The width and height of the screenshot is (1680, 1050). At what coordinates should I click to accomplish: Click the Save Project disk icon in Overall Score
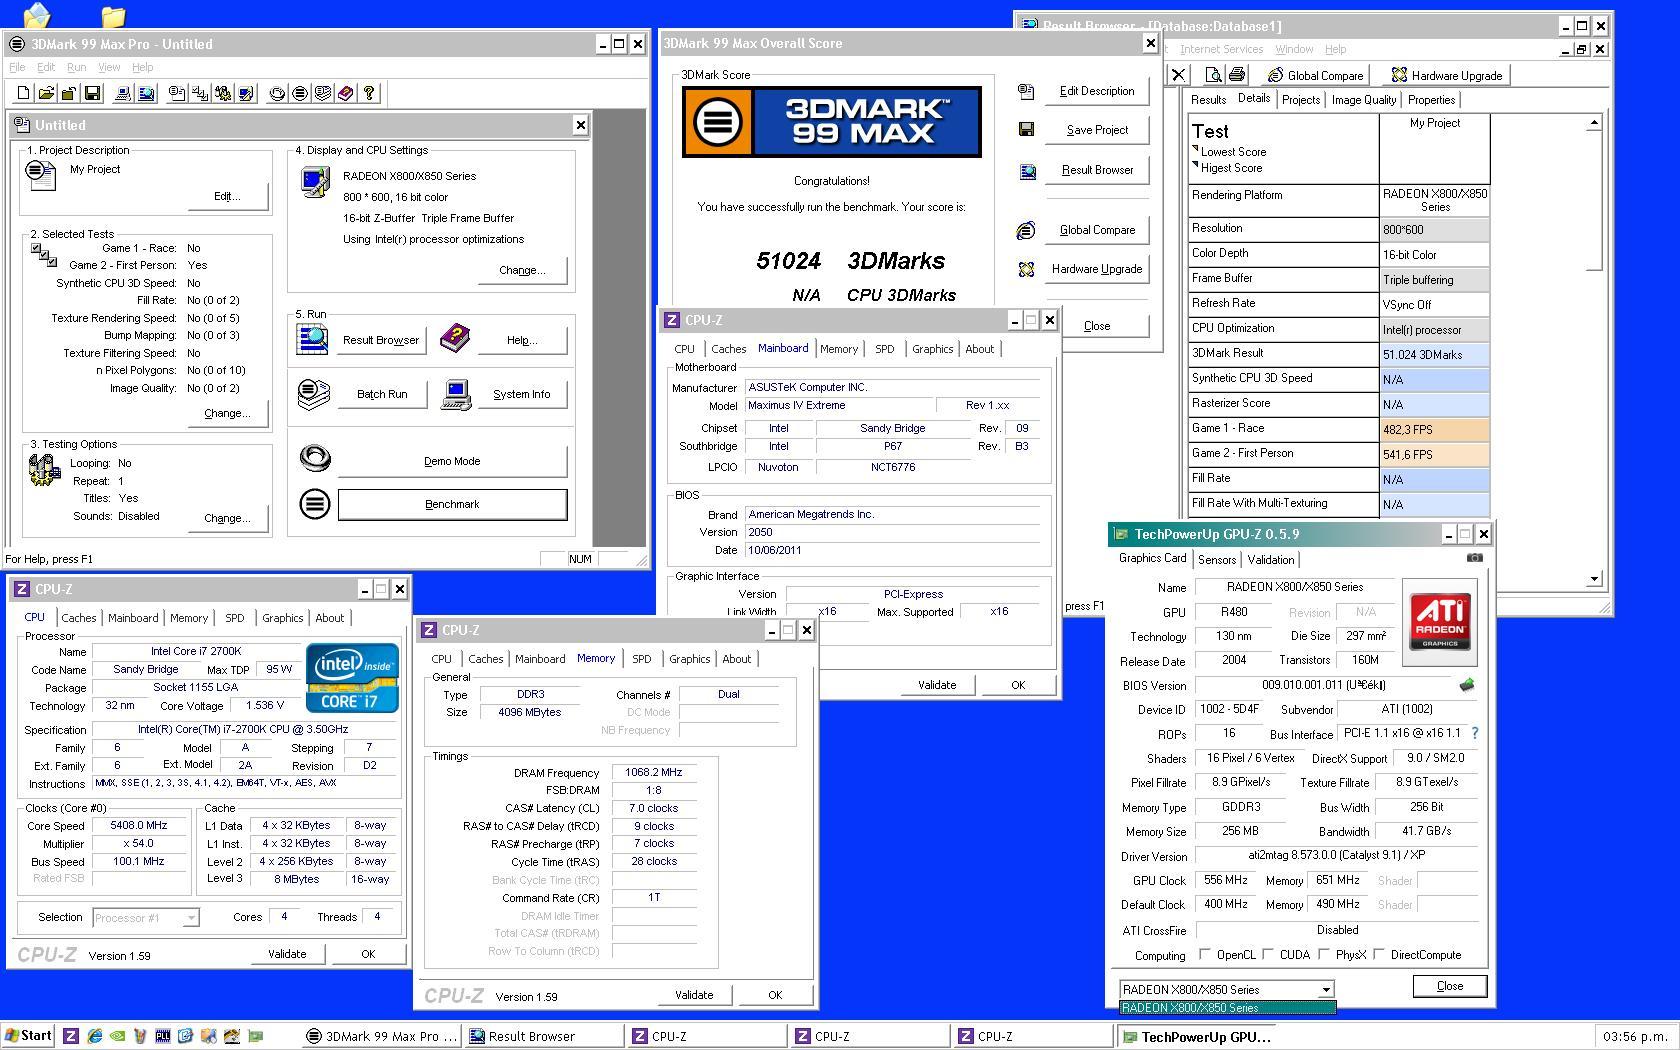[x=1026, y=129]
